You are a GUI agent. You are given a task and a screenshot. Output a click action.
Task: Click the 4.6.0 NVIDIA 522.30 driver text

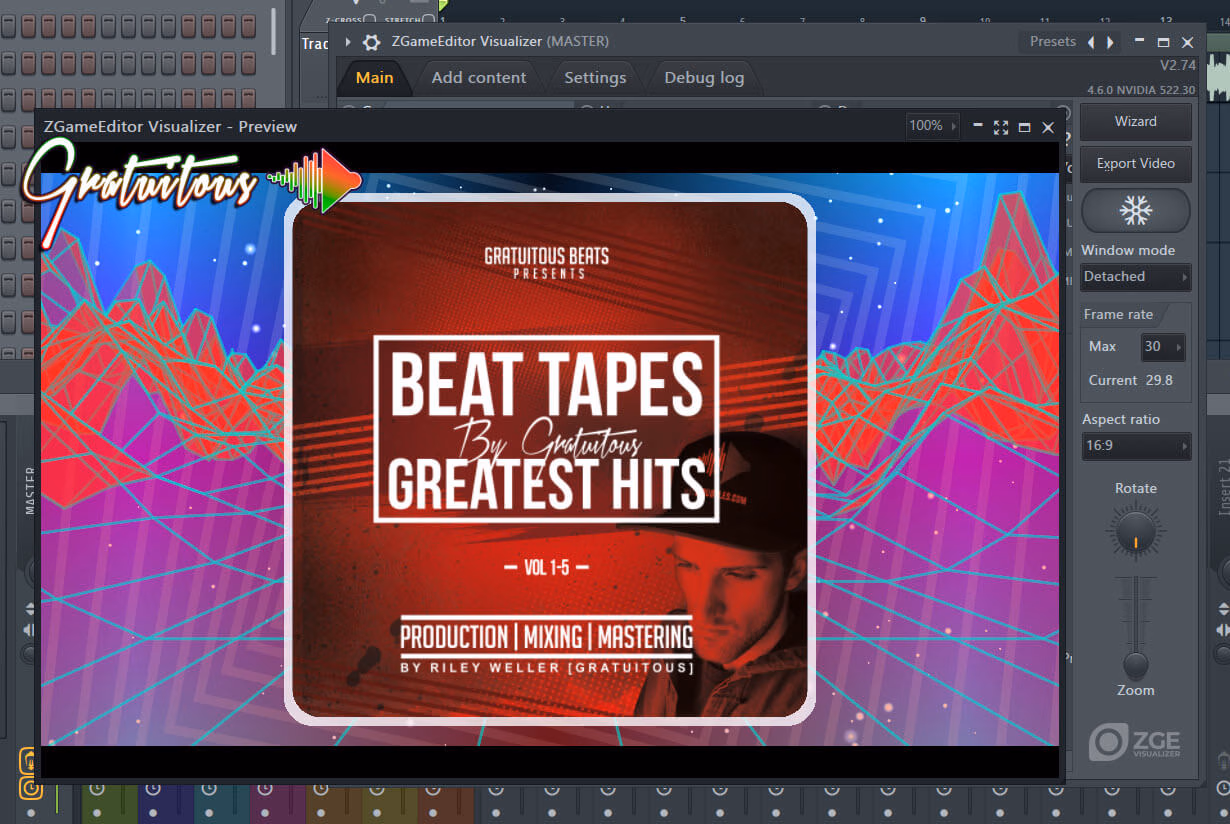(1141, 90)
